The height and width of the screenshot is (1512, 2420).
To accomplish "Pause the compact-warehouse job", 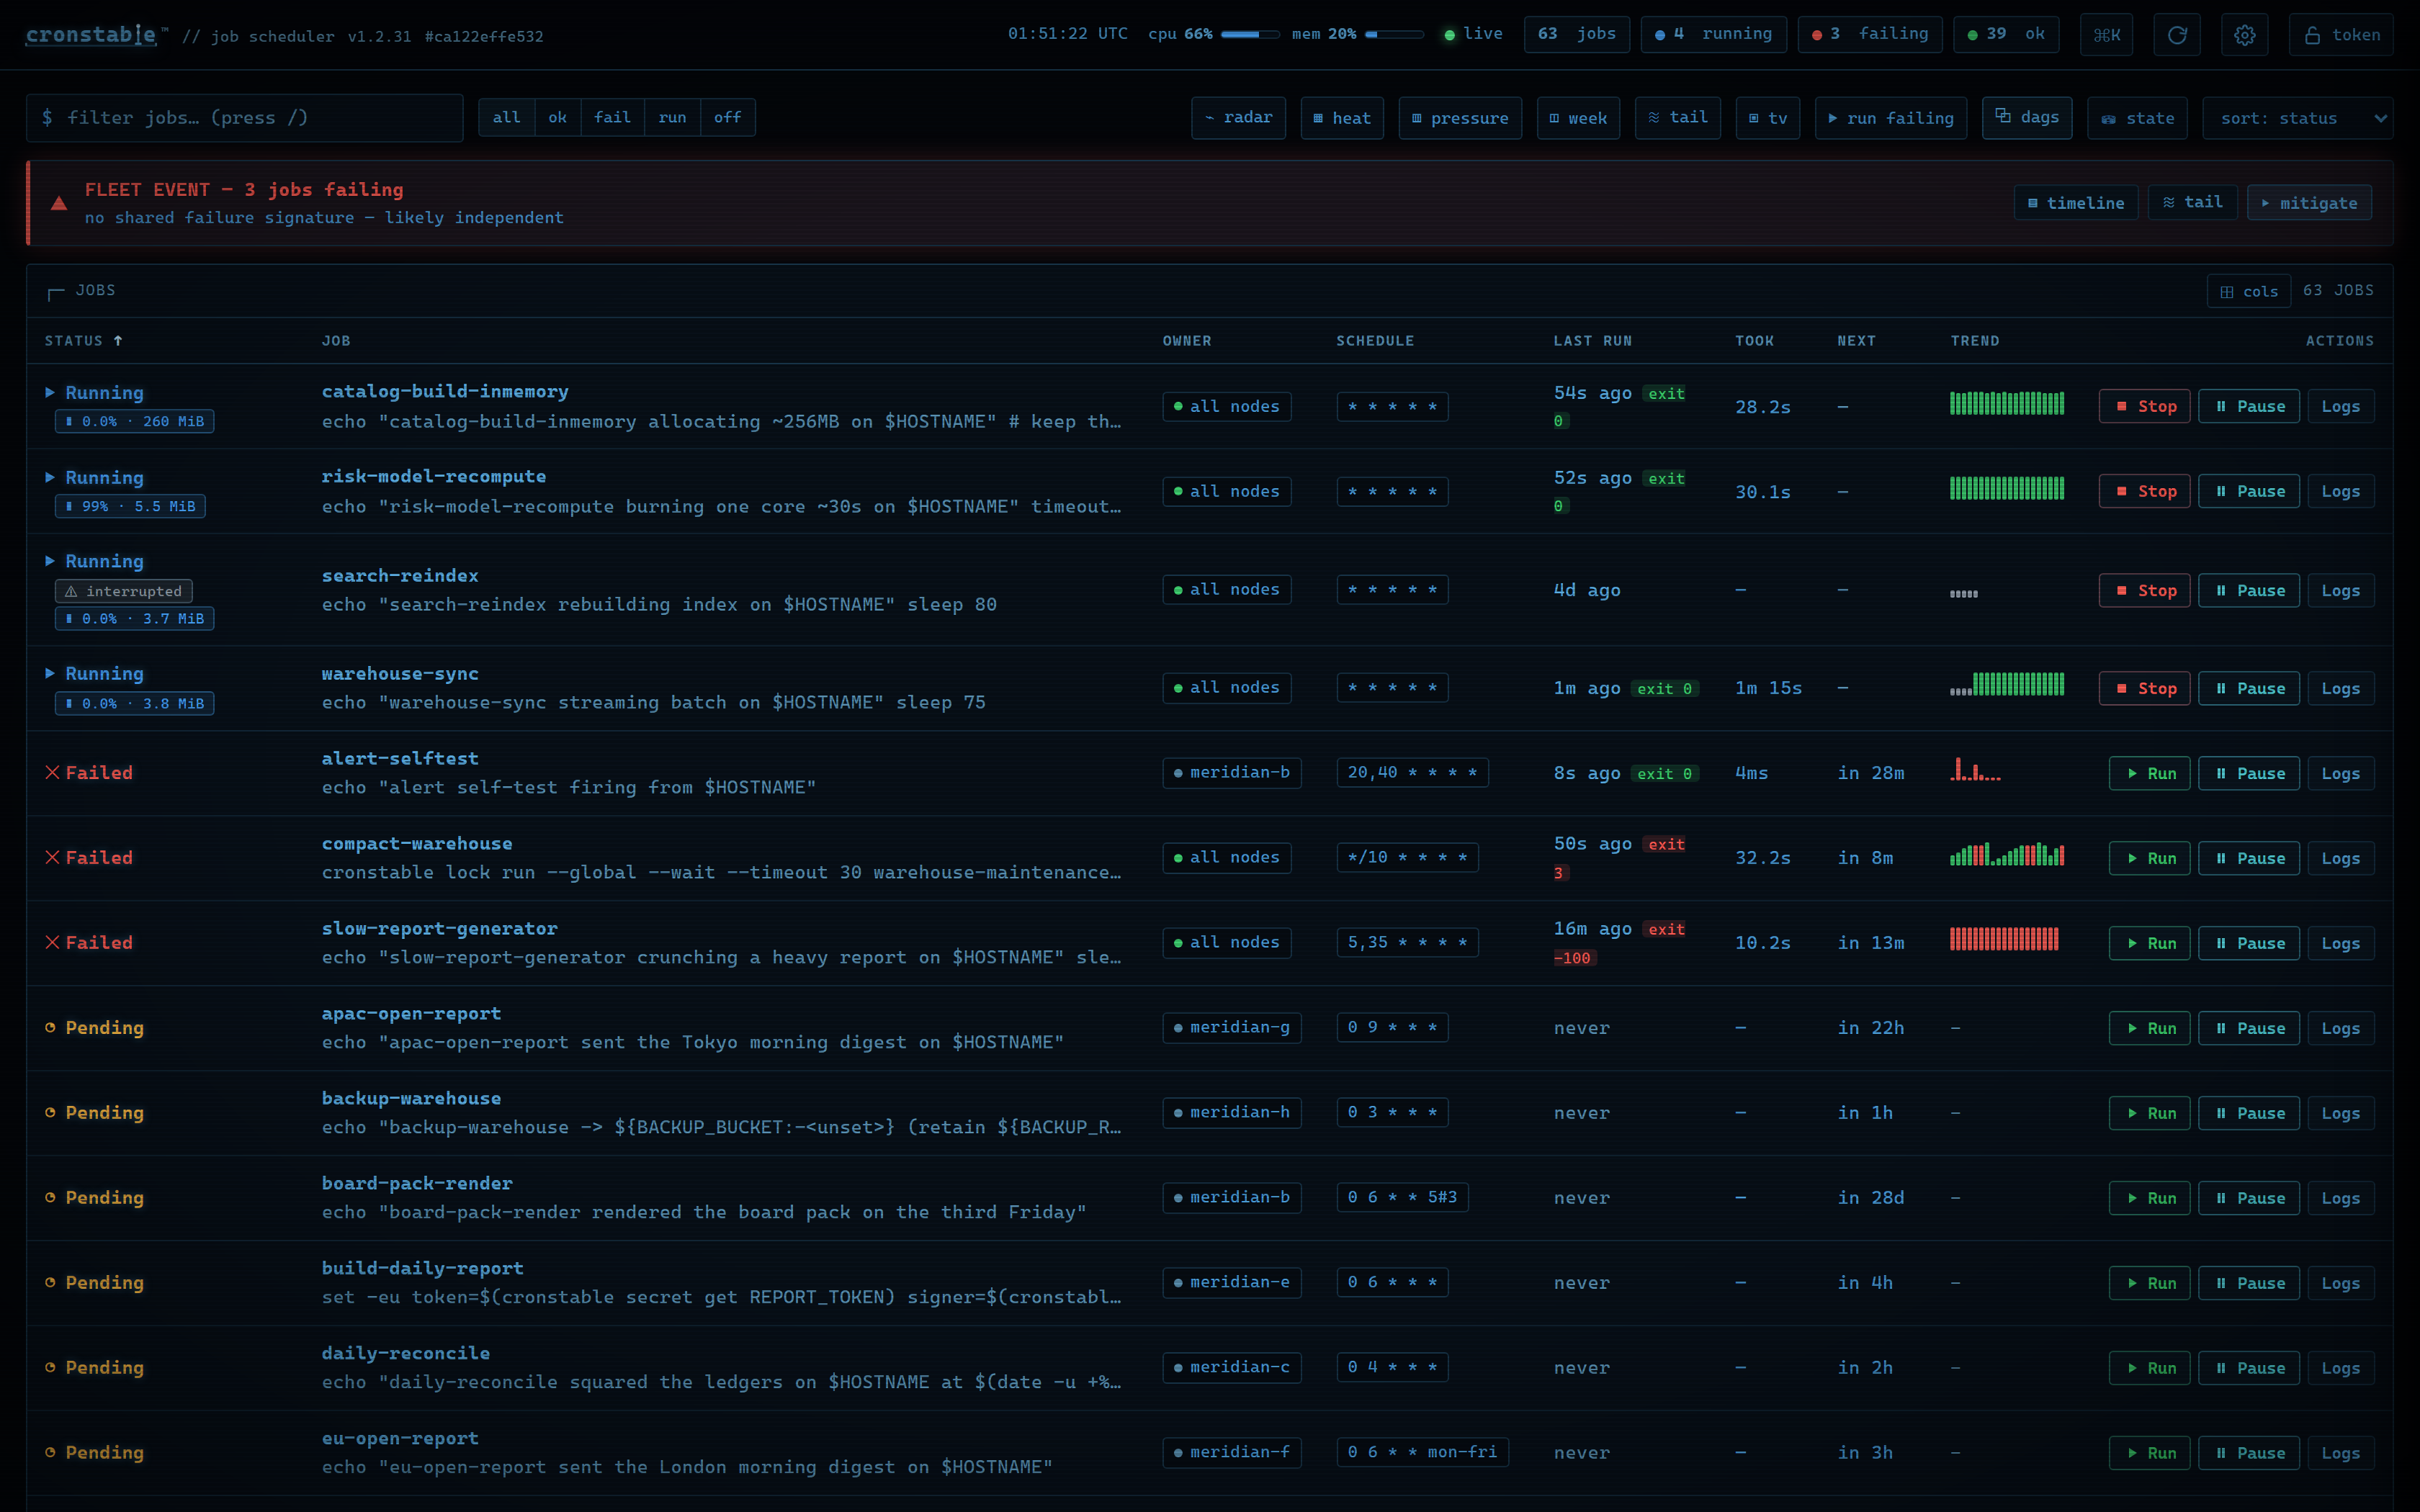I will click(2249, 859).
